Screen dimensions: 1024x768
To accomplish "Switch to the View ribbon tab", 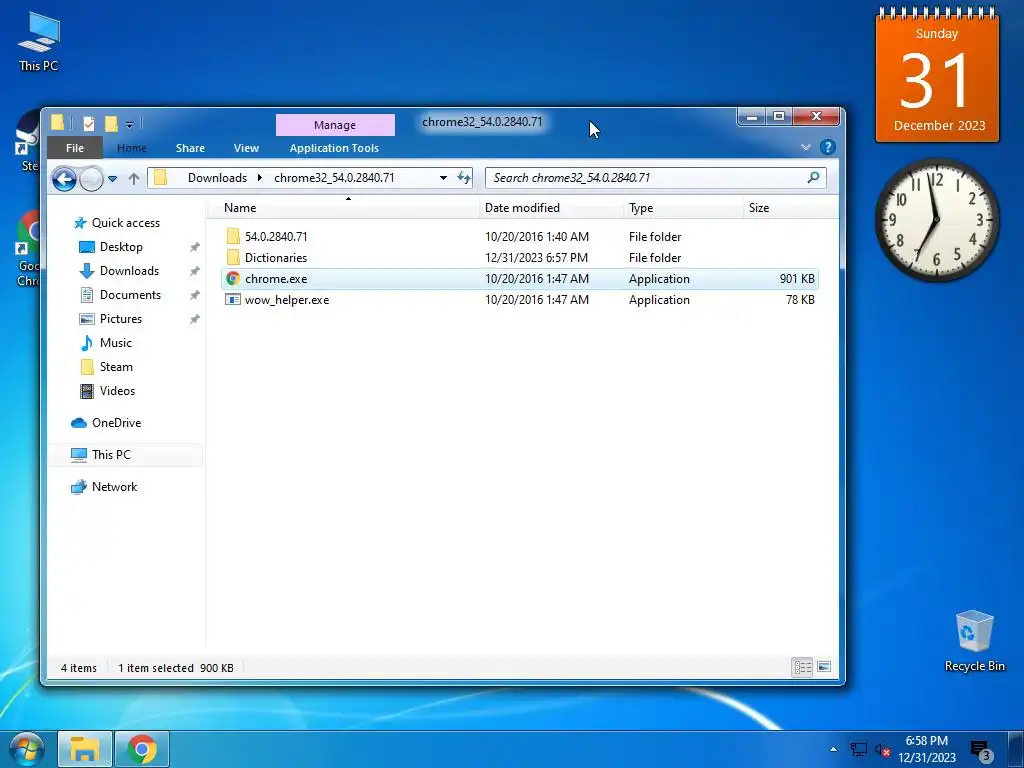I will pos(246,148).
